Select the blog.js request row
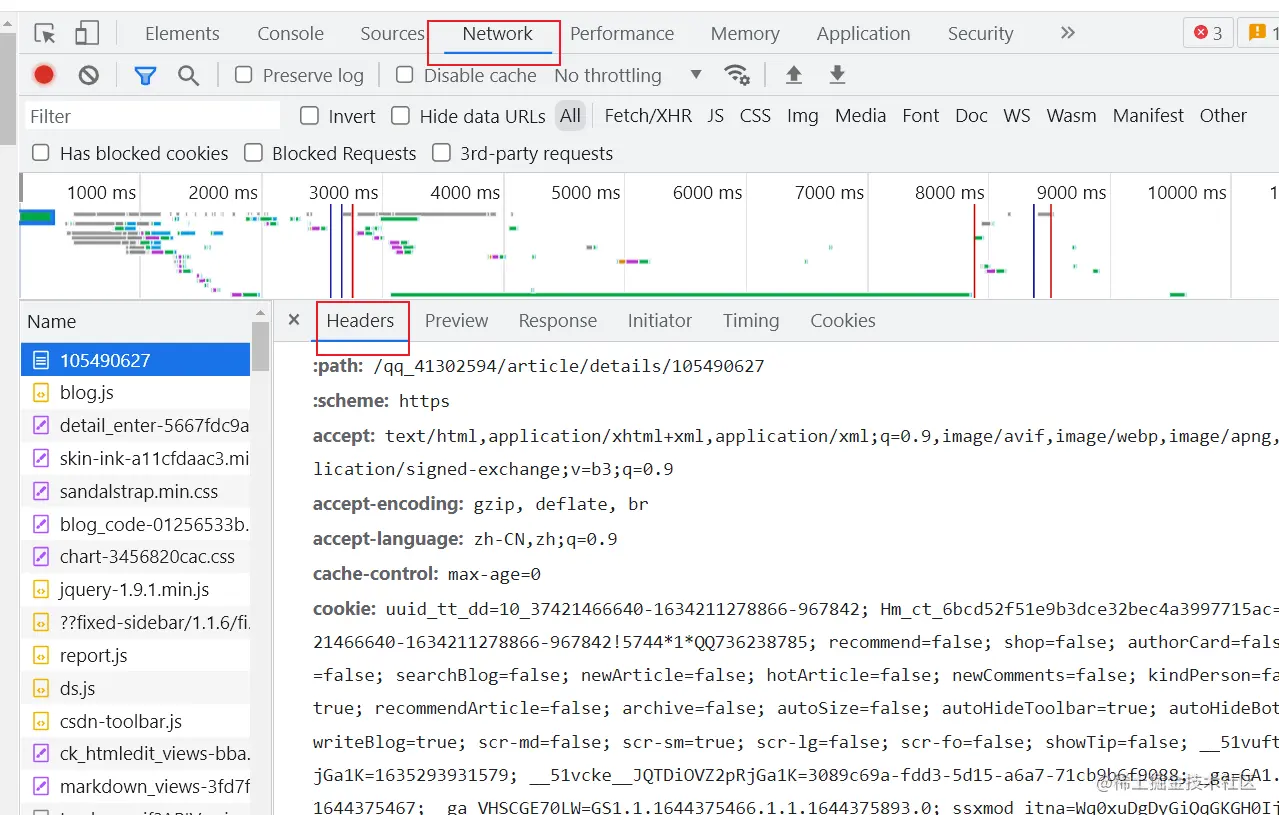This screenshot has height=815, width=1279. pos(135,393)
